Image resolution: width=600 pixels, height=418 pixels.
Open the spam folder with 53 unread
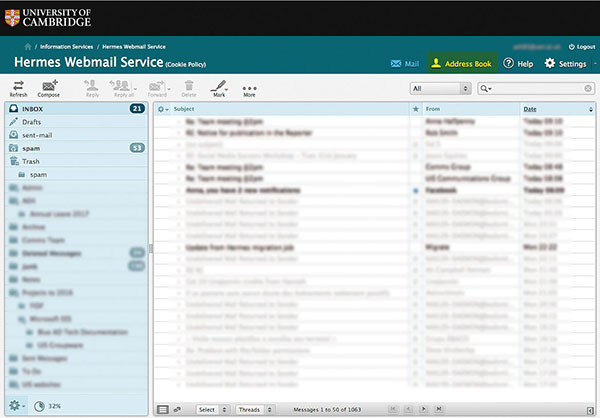coord(77,148)
